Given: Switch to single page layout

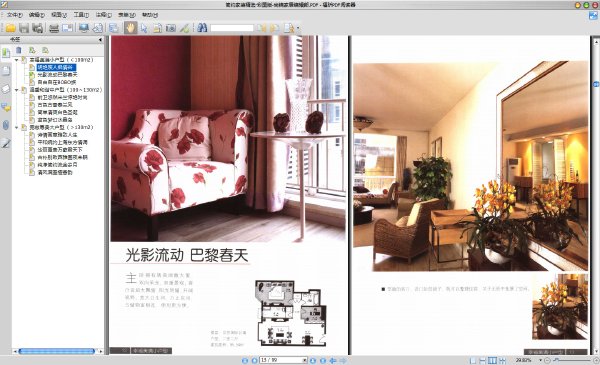Looking at the screenshot, I should click(473, 360).
